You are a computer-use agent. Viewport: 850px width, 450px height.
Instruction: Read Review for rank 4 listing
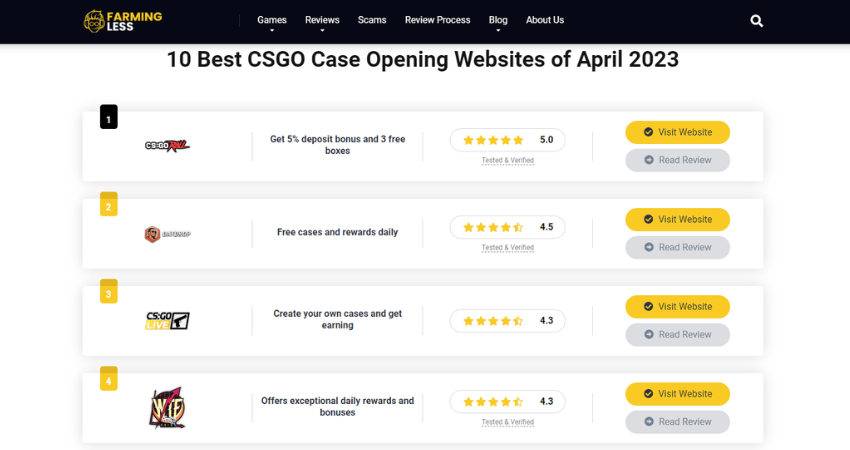click(678, 422)
